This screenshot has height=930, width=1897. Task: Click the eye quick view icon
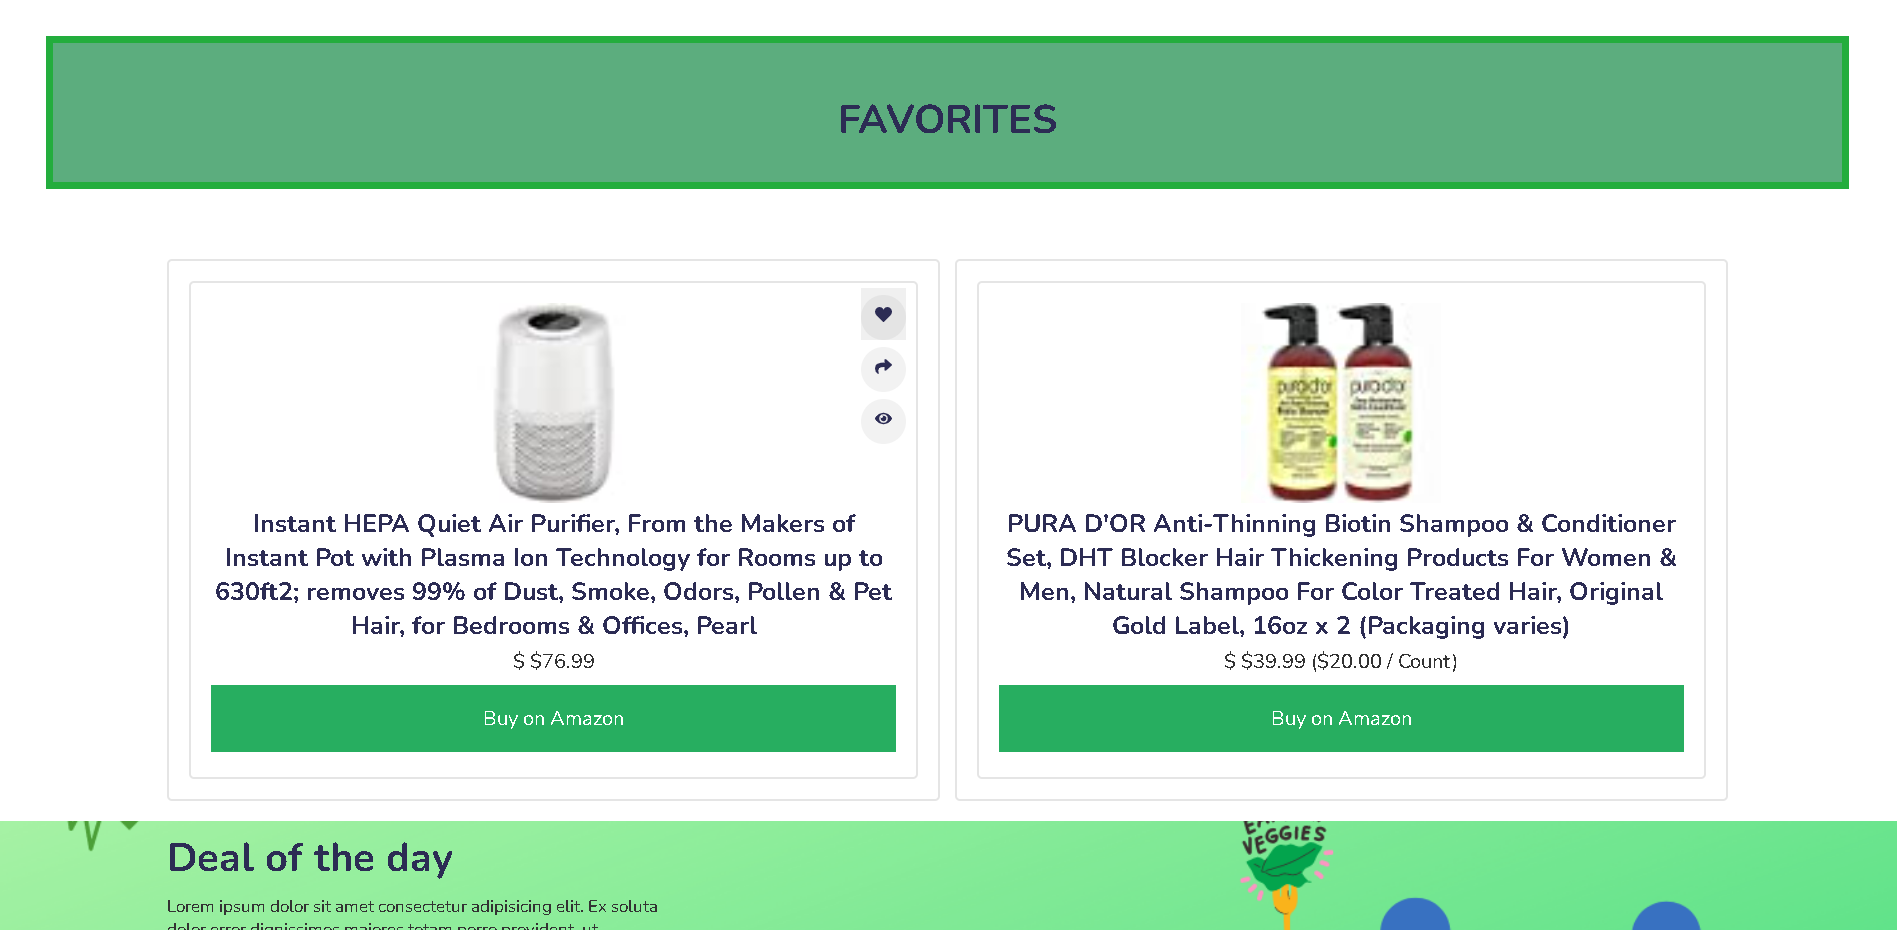pos(883,420)
